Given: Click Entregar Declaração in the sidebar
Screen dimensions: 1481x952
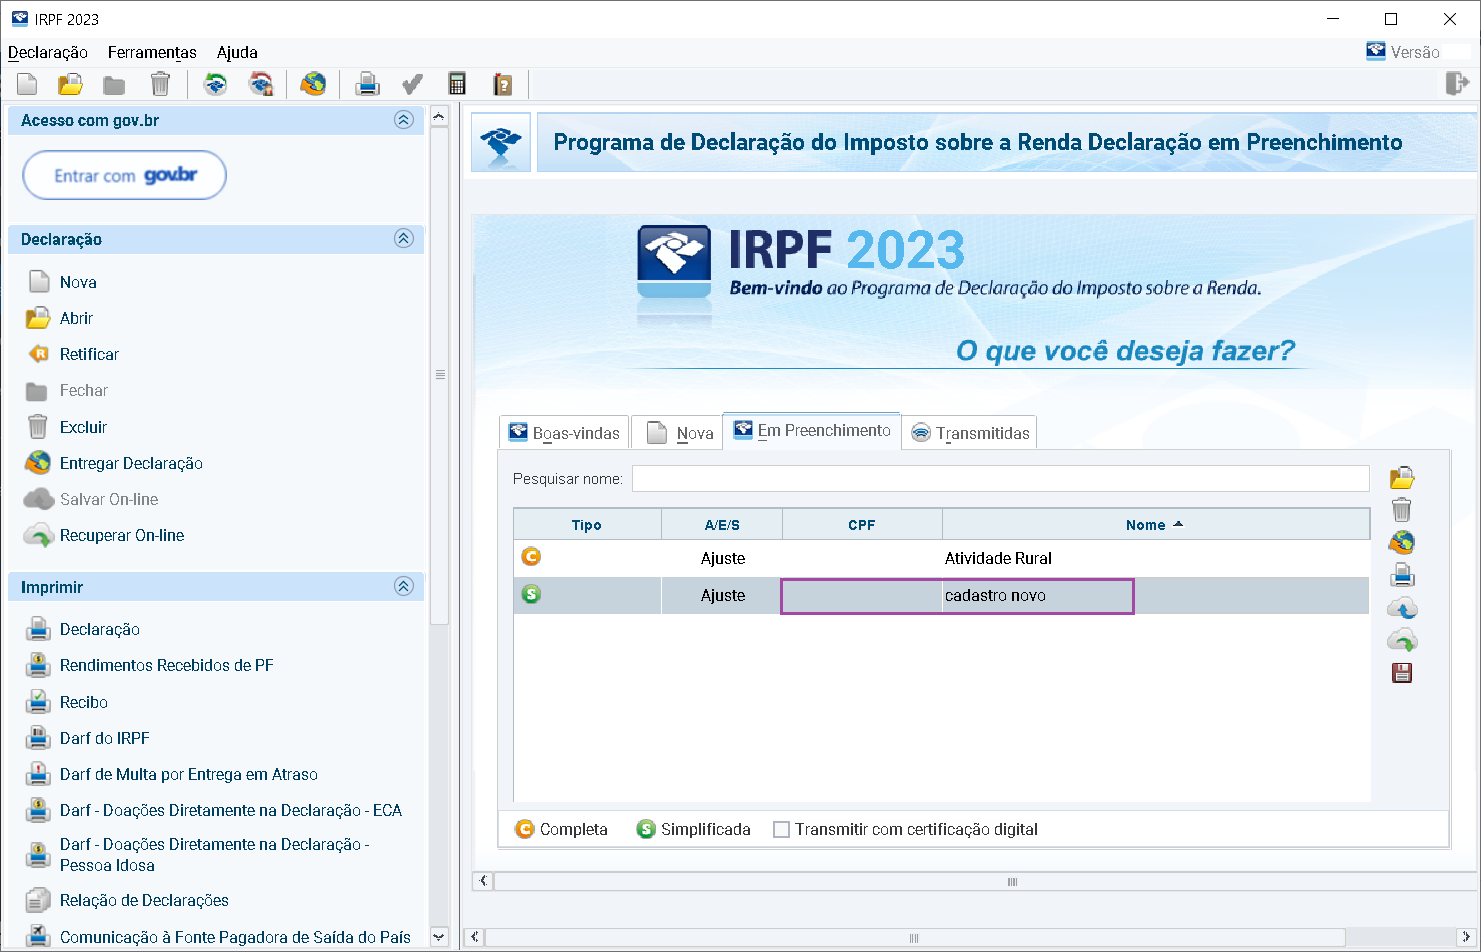Looking at the screenshot, I should [x=131, y=463].
